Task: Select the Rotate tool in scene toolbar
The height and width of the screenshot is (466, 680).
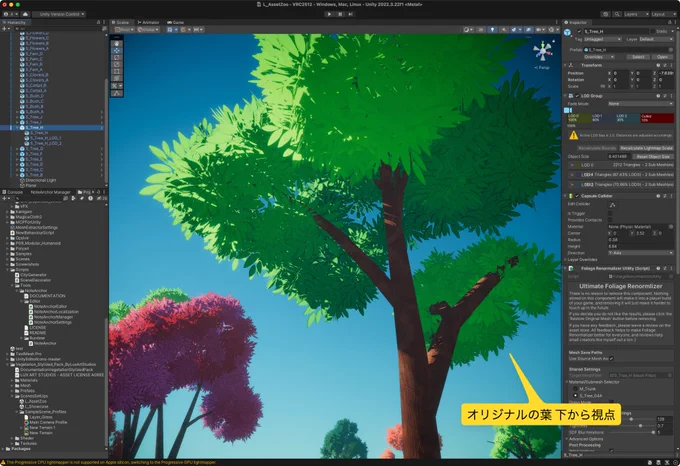Action: tap(117, 57)
